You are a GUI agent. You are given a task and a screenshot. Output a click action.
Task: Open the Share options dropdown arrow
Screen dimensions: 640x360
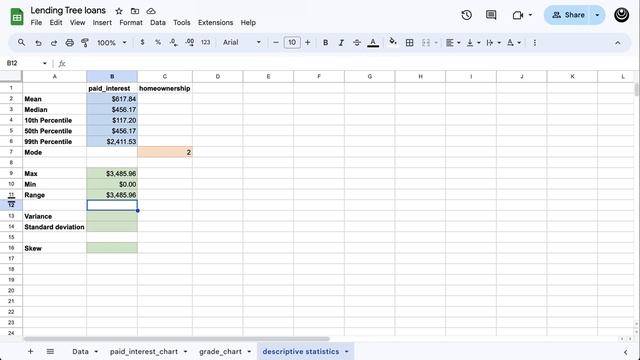pyautogui.click(x=597, y=15)
